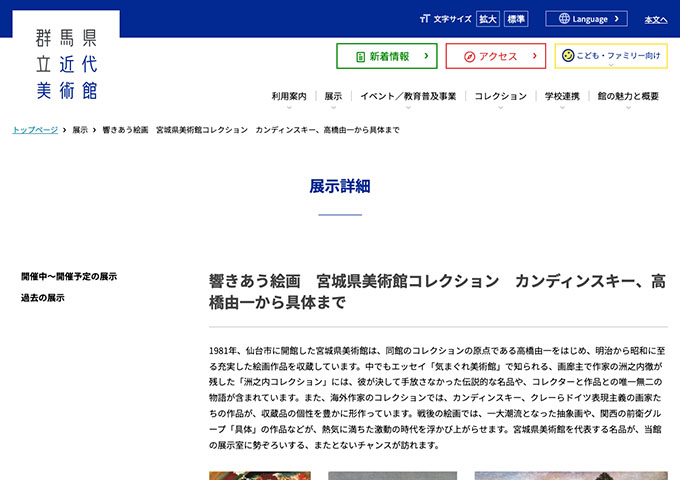Open the 学校連携 navigation menu

click(x=562, y=97)
